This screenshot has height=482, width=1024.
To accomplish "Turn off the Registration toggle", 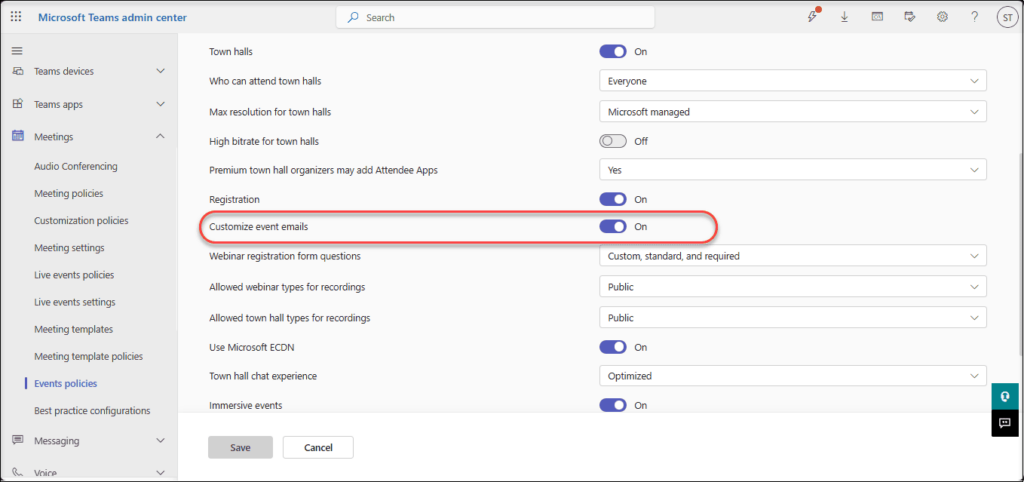I will pos(613,199).
